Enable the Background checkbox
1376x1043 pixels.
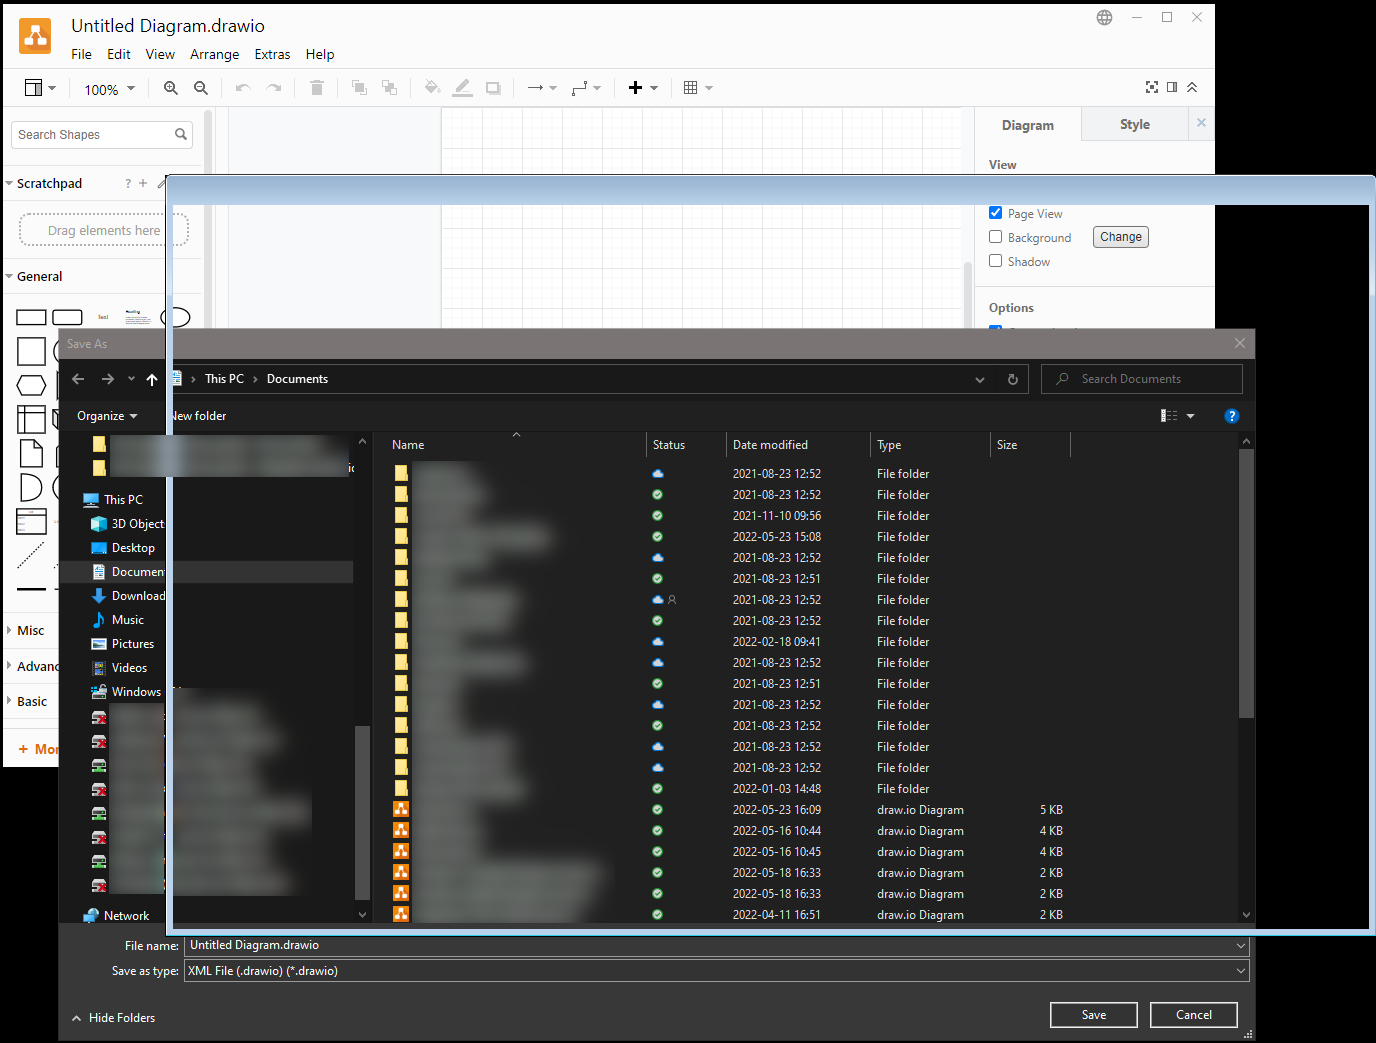(x=995, y=237)
